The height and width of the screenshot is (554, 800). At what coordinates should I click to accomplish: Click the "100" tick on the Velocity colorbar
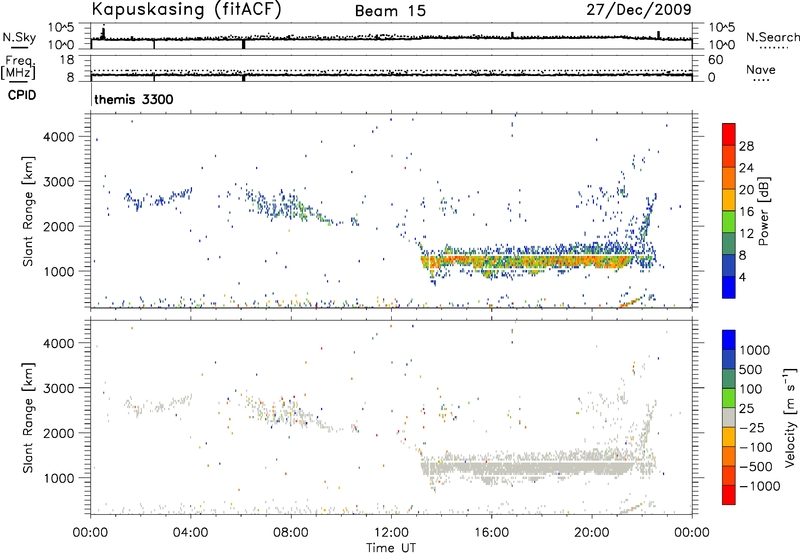click(x=751, y=389)
